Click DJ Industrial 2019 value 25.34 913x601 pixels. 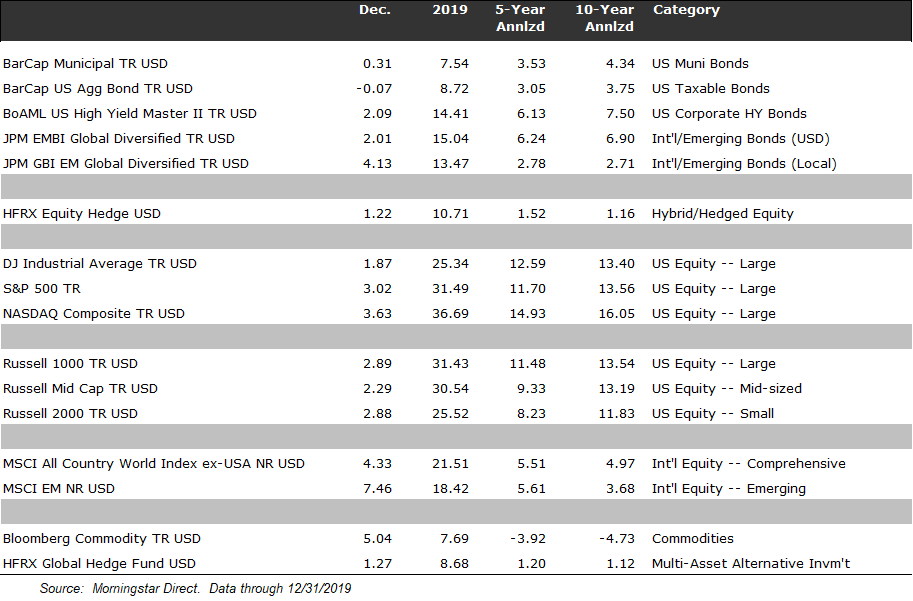[450, 264]
